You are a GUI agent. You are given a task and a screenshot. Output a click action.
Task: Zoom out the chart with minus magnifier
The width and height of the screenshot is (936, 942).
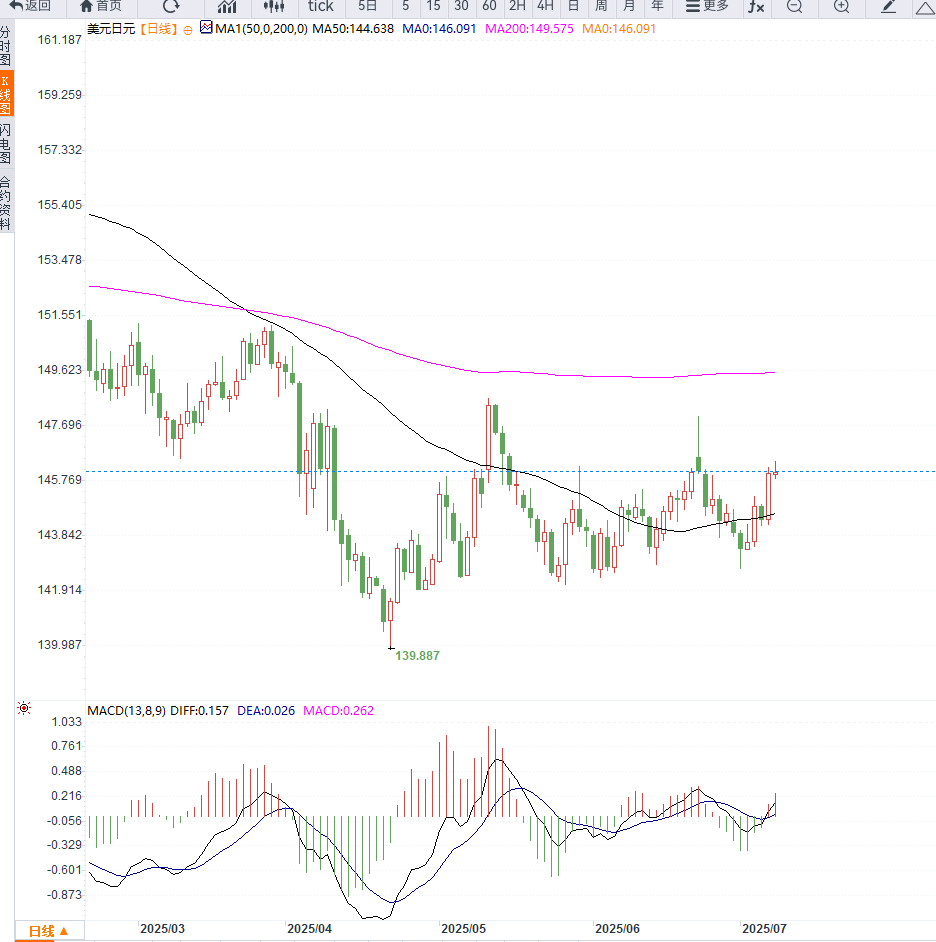794,7
